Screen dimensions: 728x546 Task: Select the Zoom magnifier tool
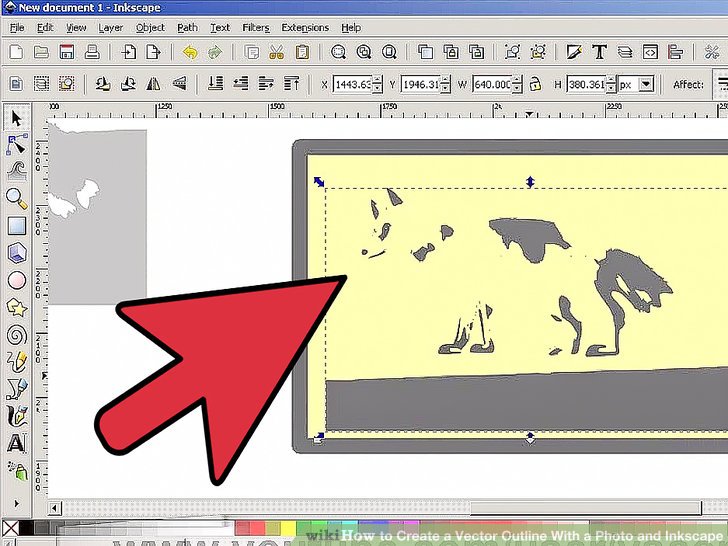[17, 199]
